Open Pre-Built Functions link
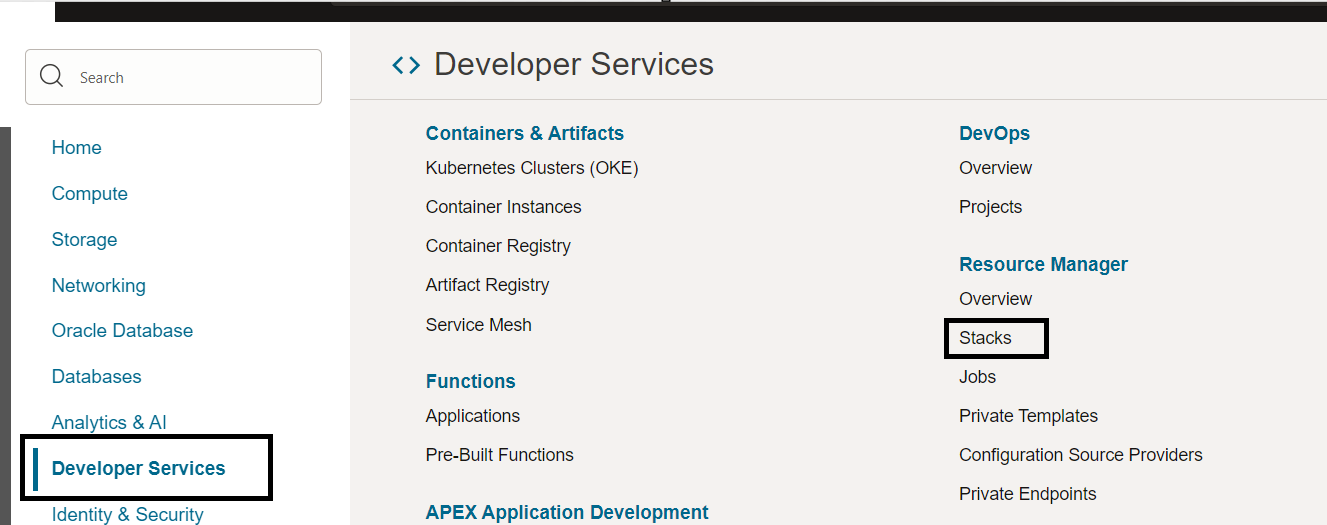This screenshot has width=1327, height=525. 500,455
